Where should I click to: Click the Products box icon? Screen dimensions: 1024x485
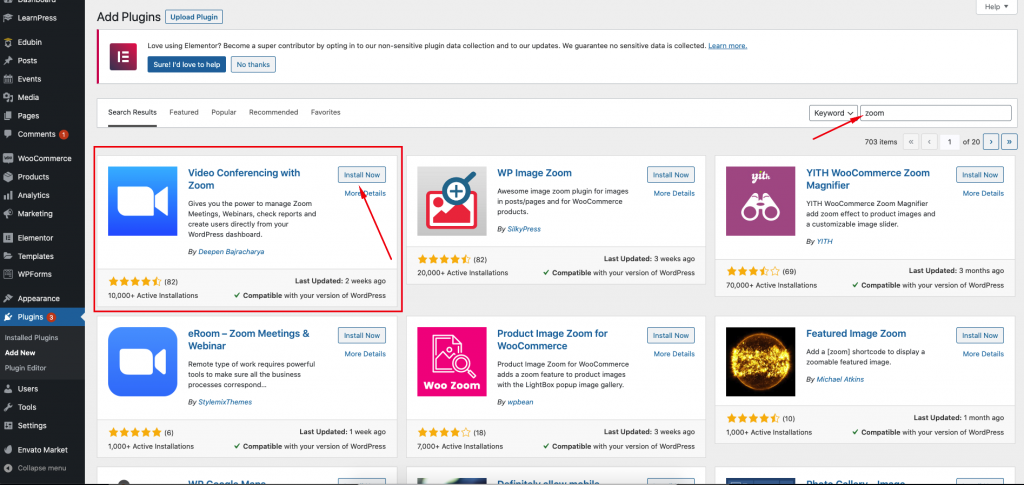click(x=8, y=177)
